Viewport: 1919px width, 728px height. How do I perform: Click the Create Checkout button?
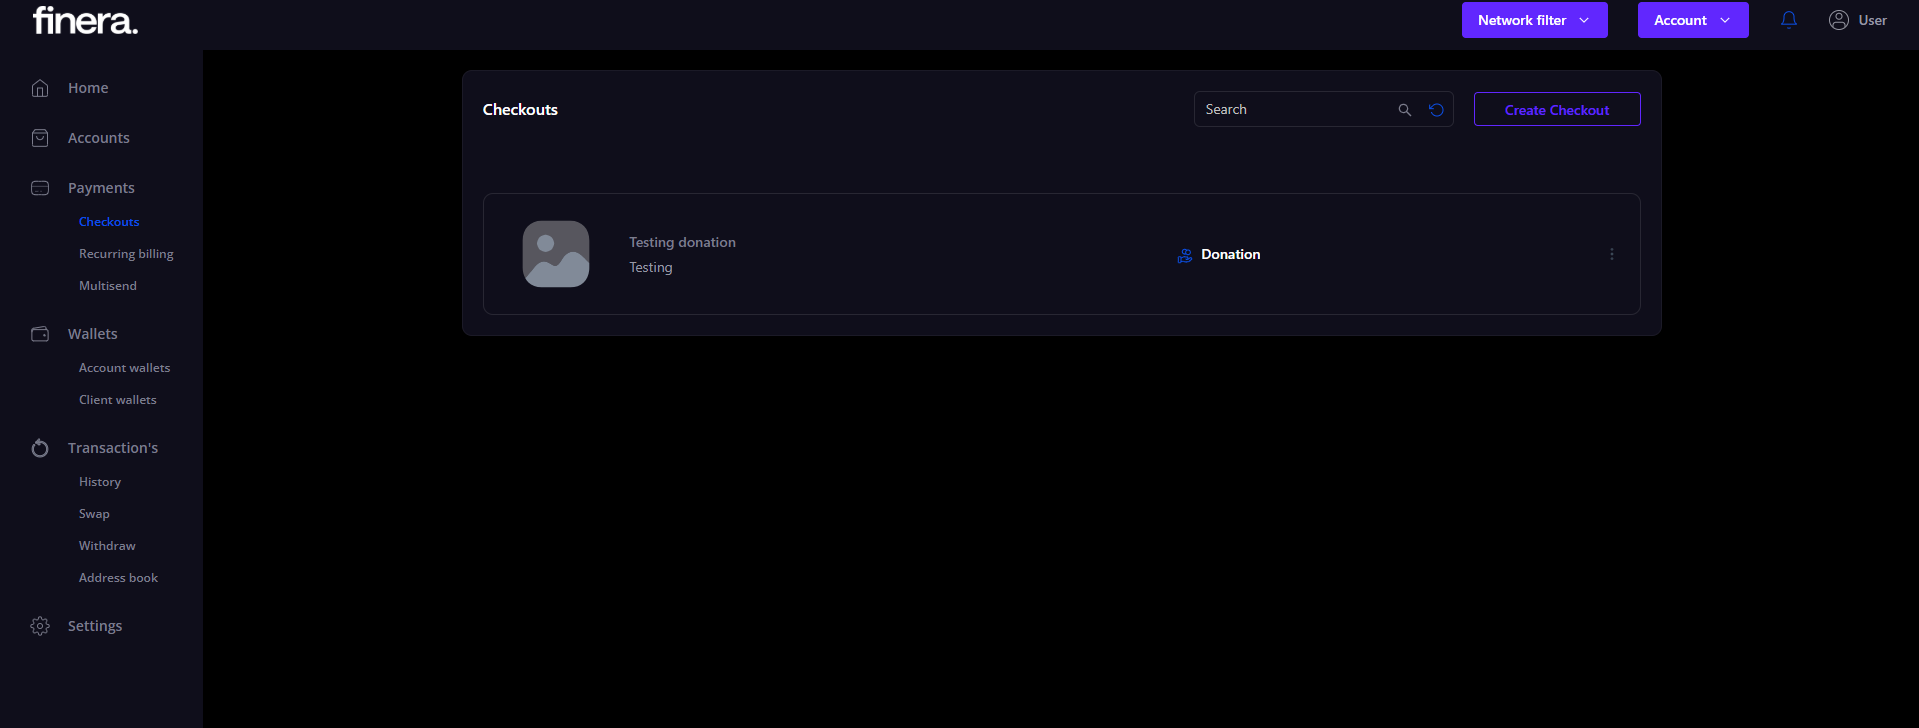coord(1556,110)
